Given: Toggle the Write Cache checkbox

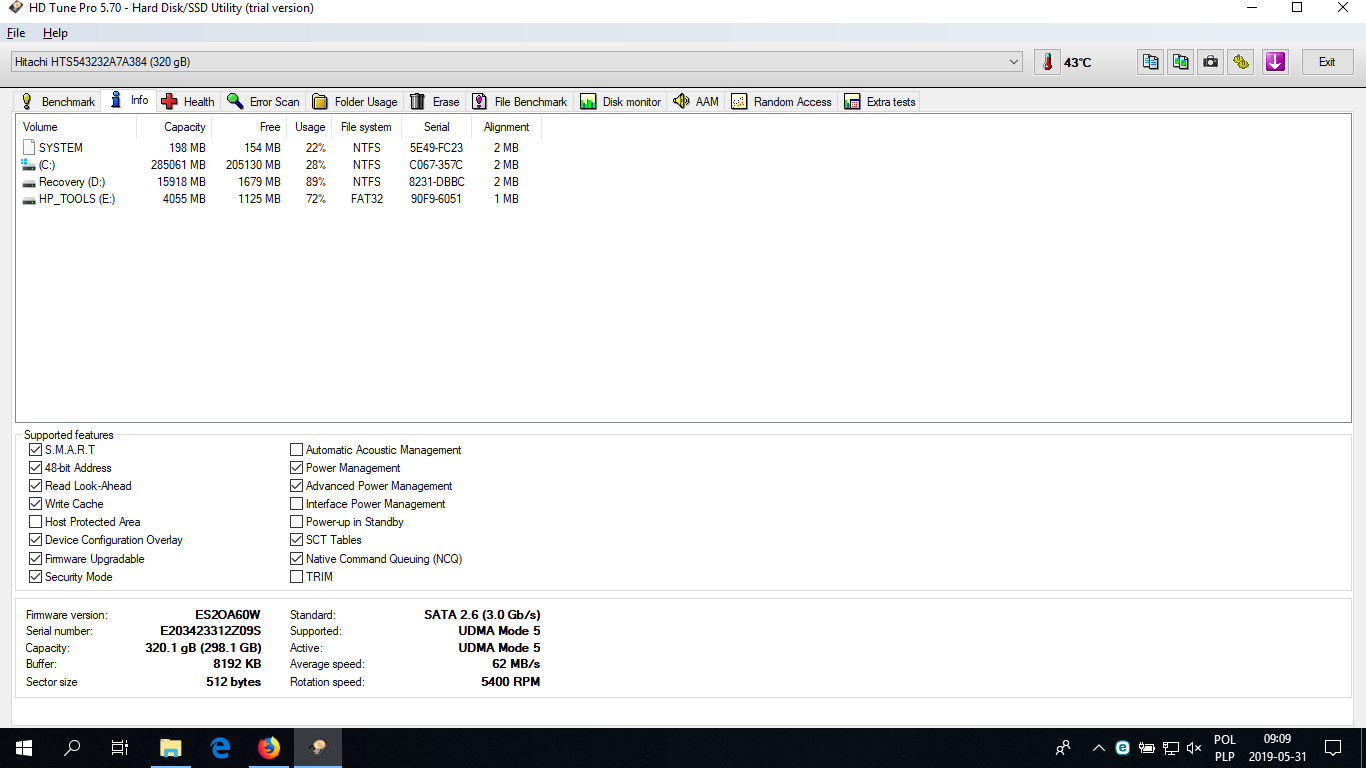Looking at the screenshot, I should [36, 504].
